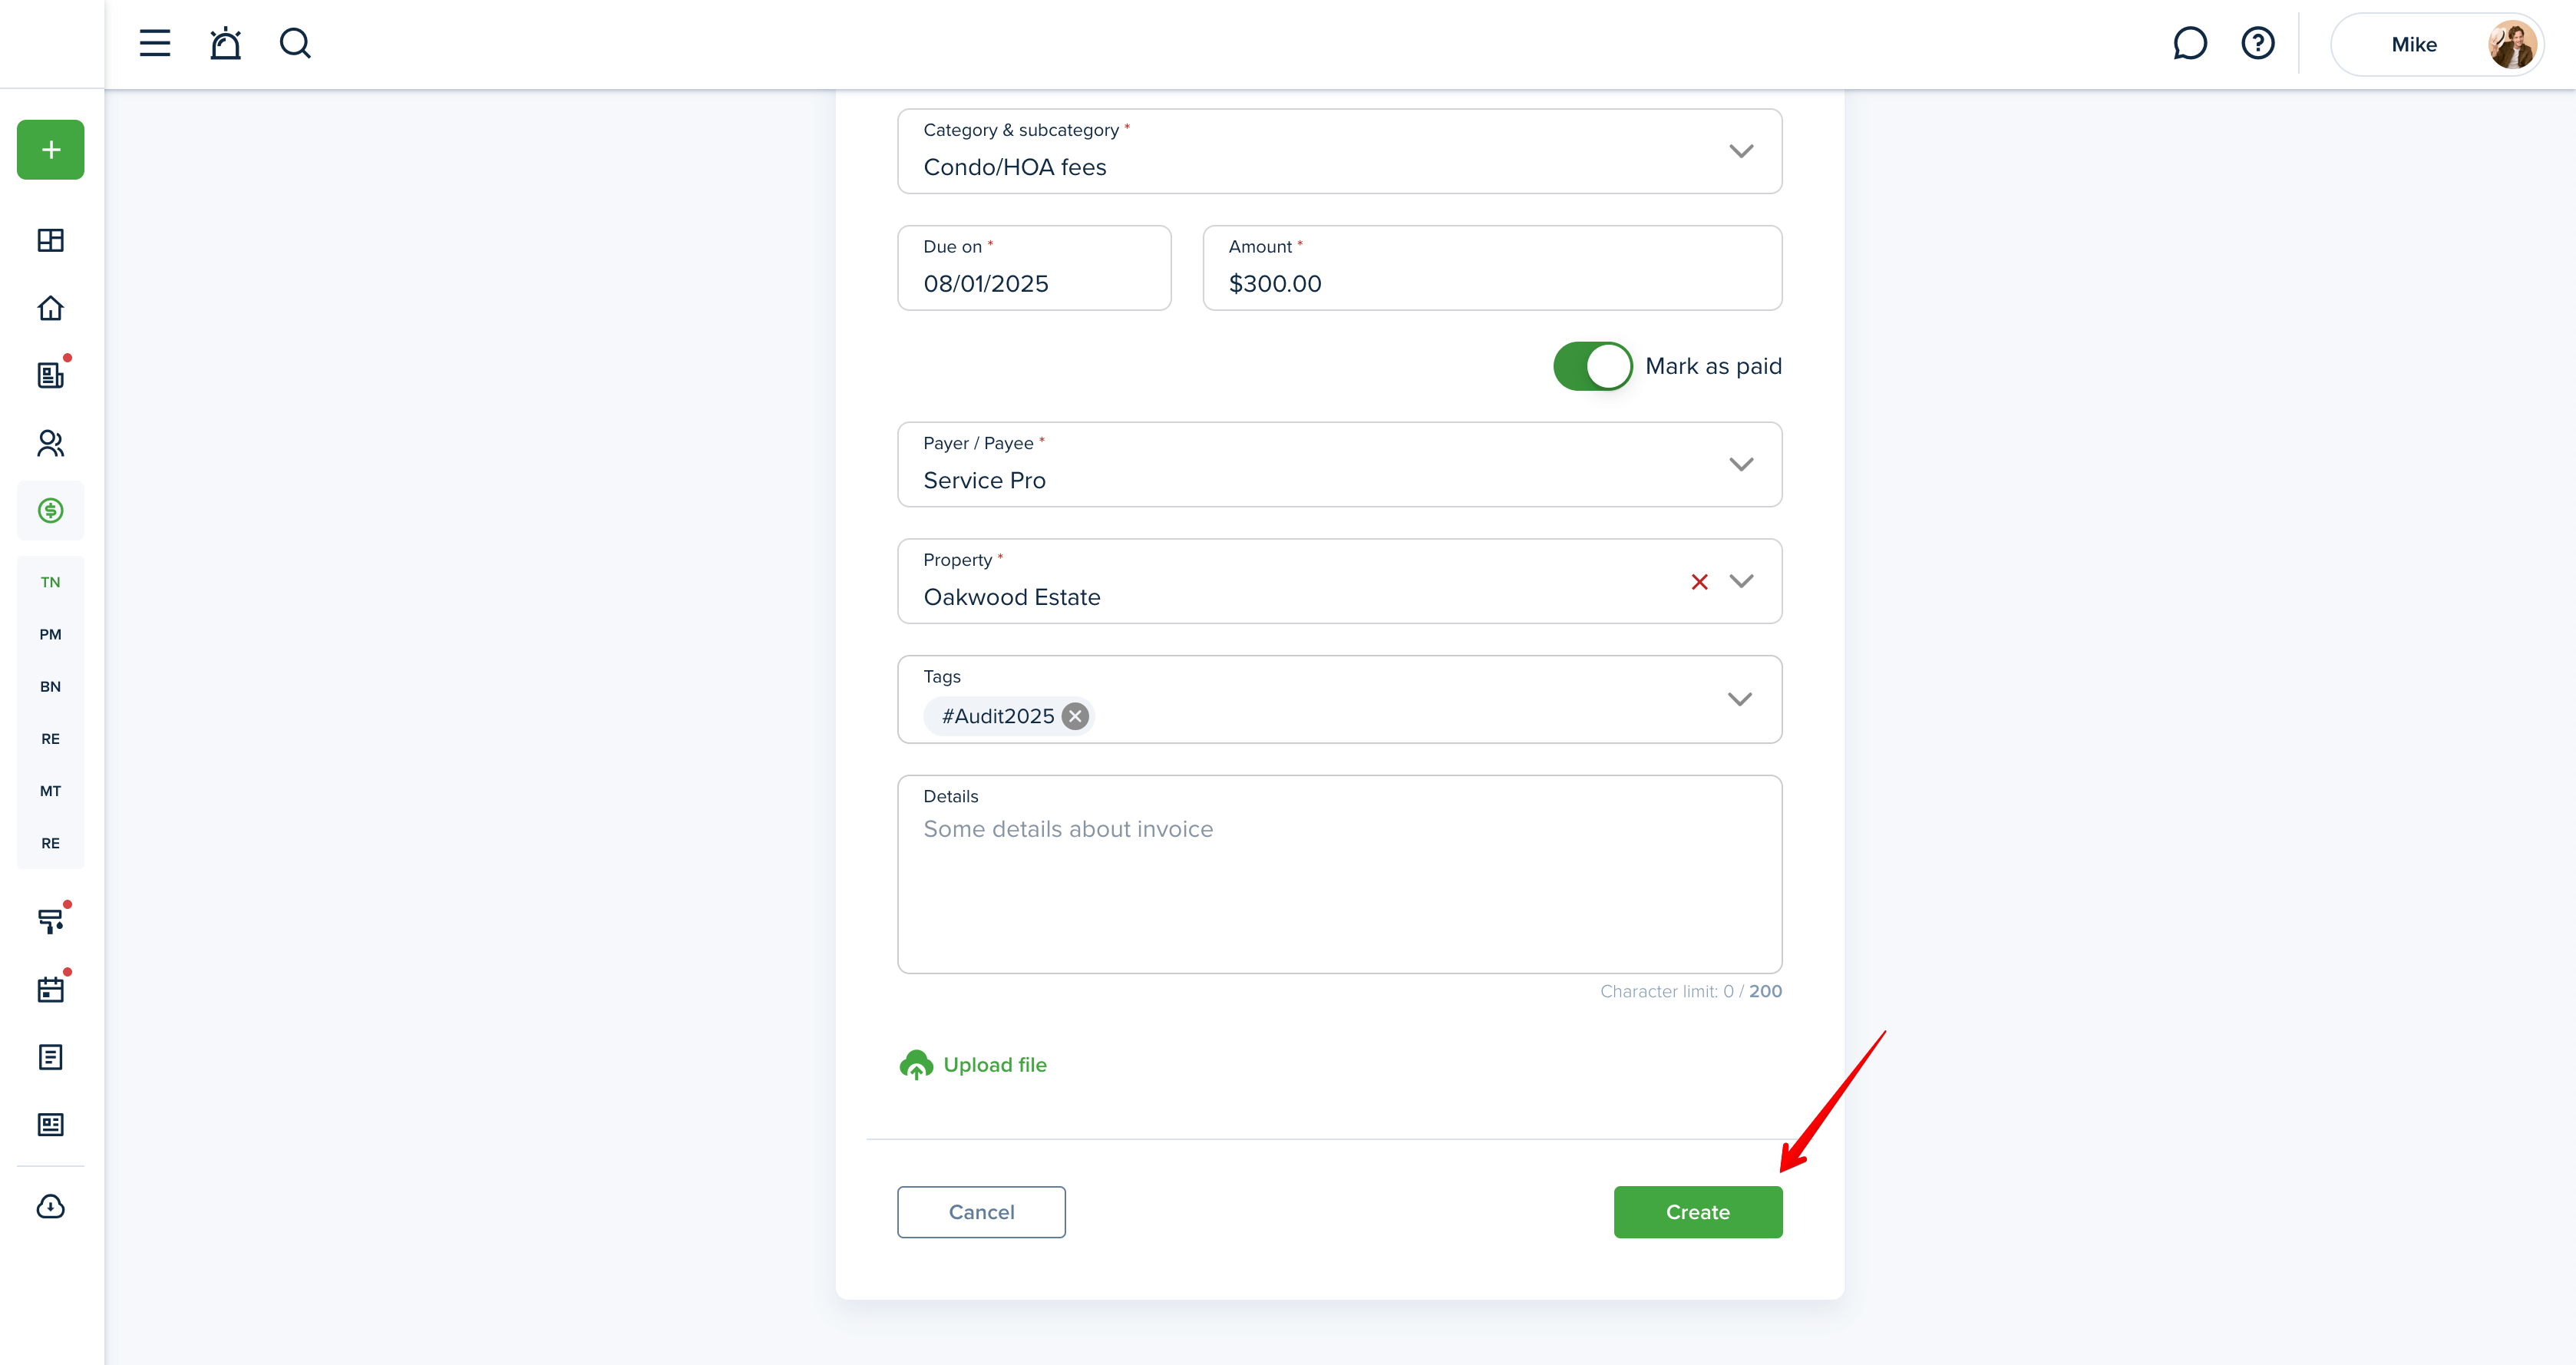This screenshot has width=2576, height=1365.
Task: Click the Due on date field
Action: [1034, 268]
